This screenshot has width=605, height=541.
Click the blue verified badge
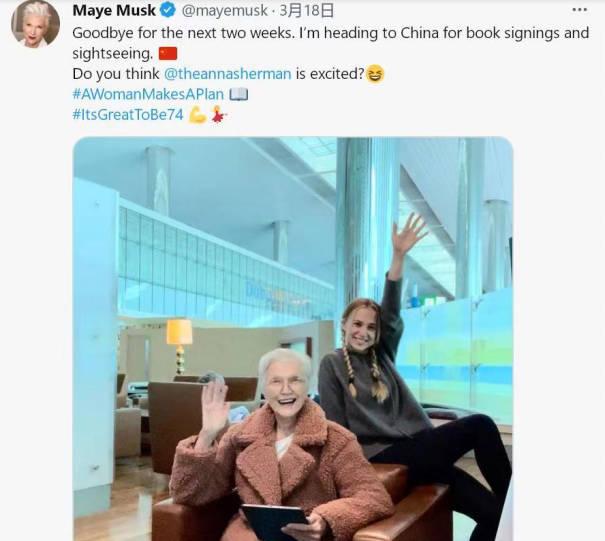coord(168,10)
